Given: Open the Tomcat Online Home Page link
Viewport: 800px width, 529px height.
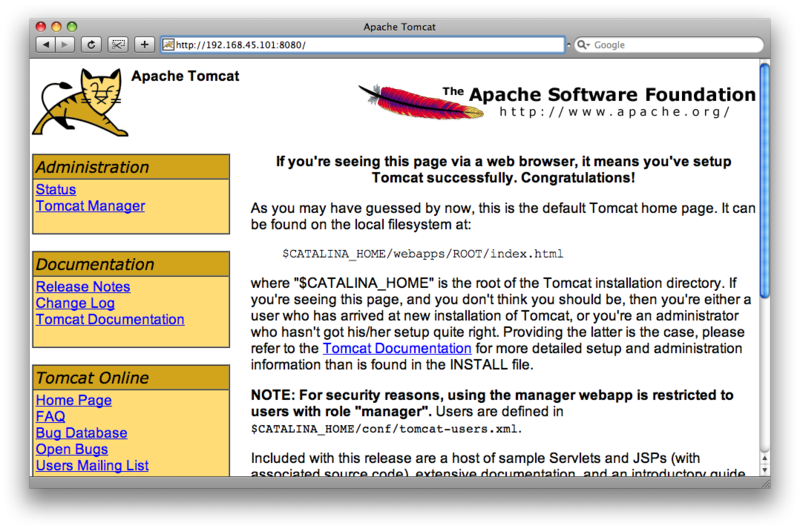Looking at the screenshot, I should pos(73,400).
